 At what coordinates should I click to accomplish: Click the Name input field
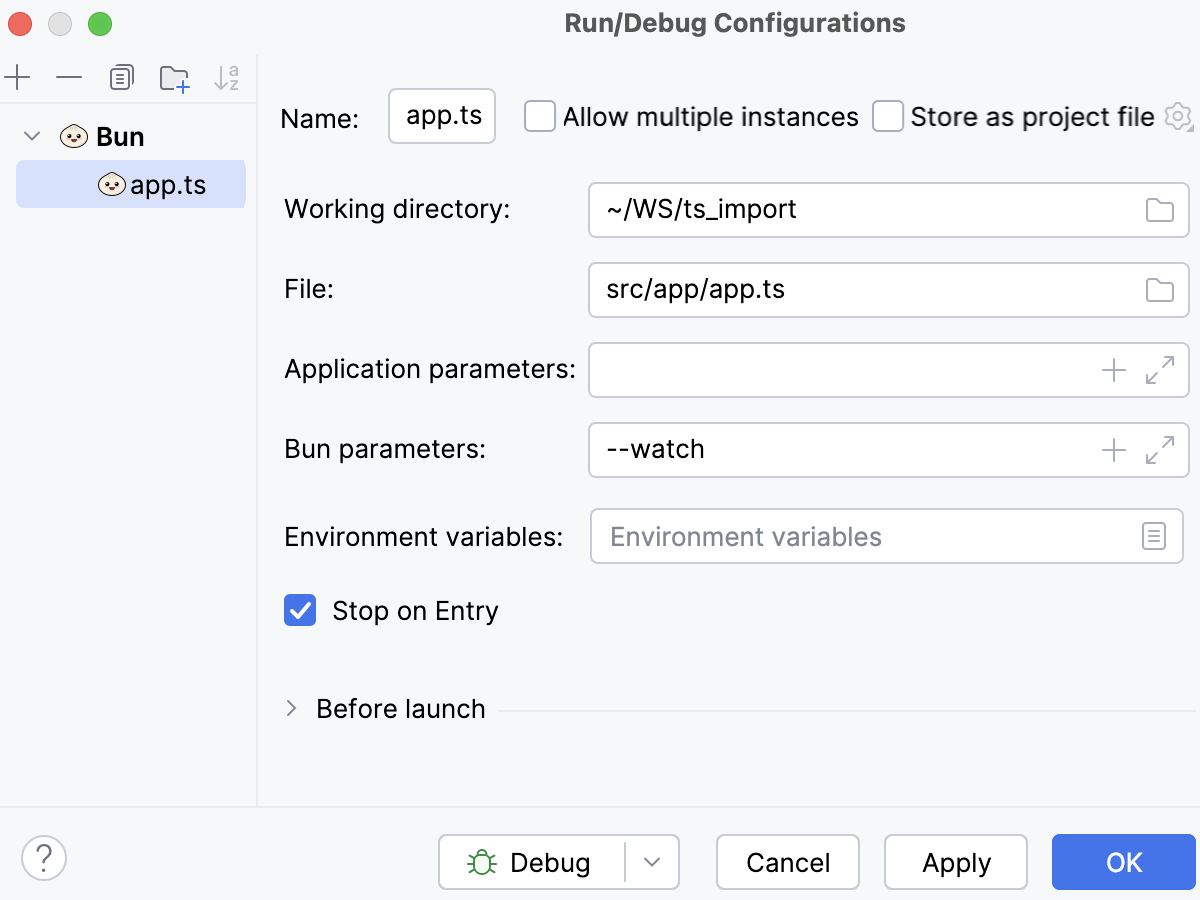tap(441, 116)
